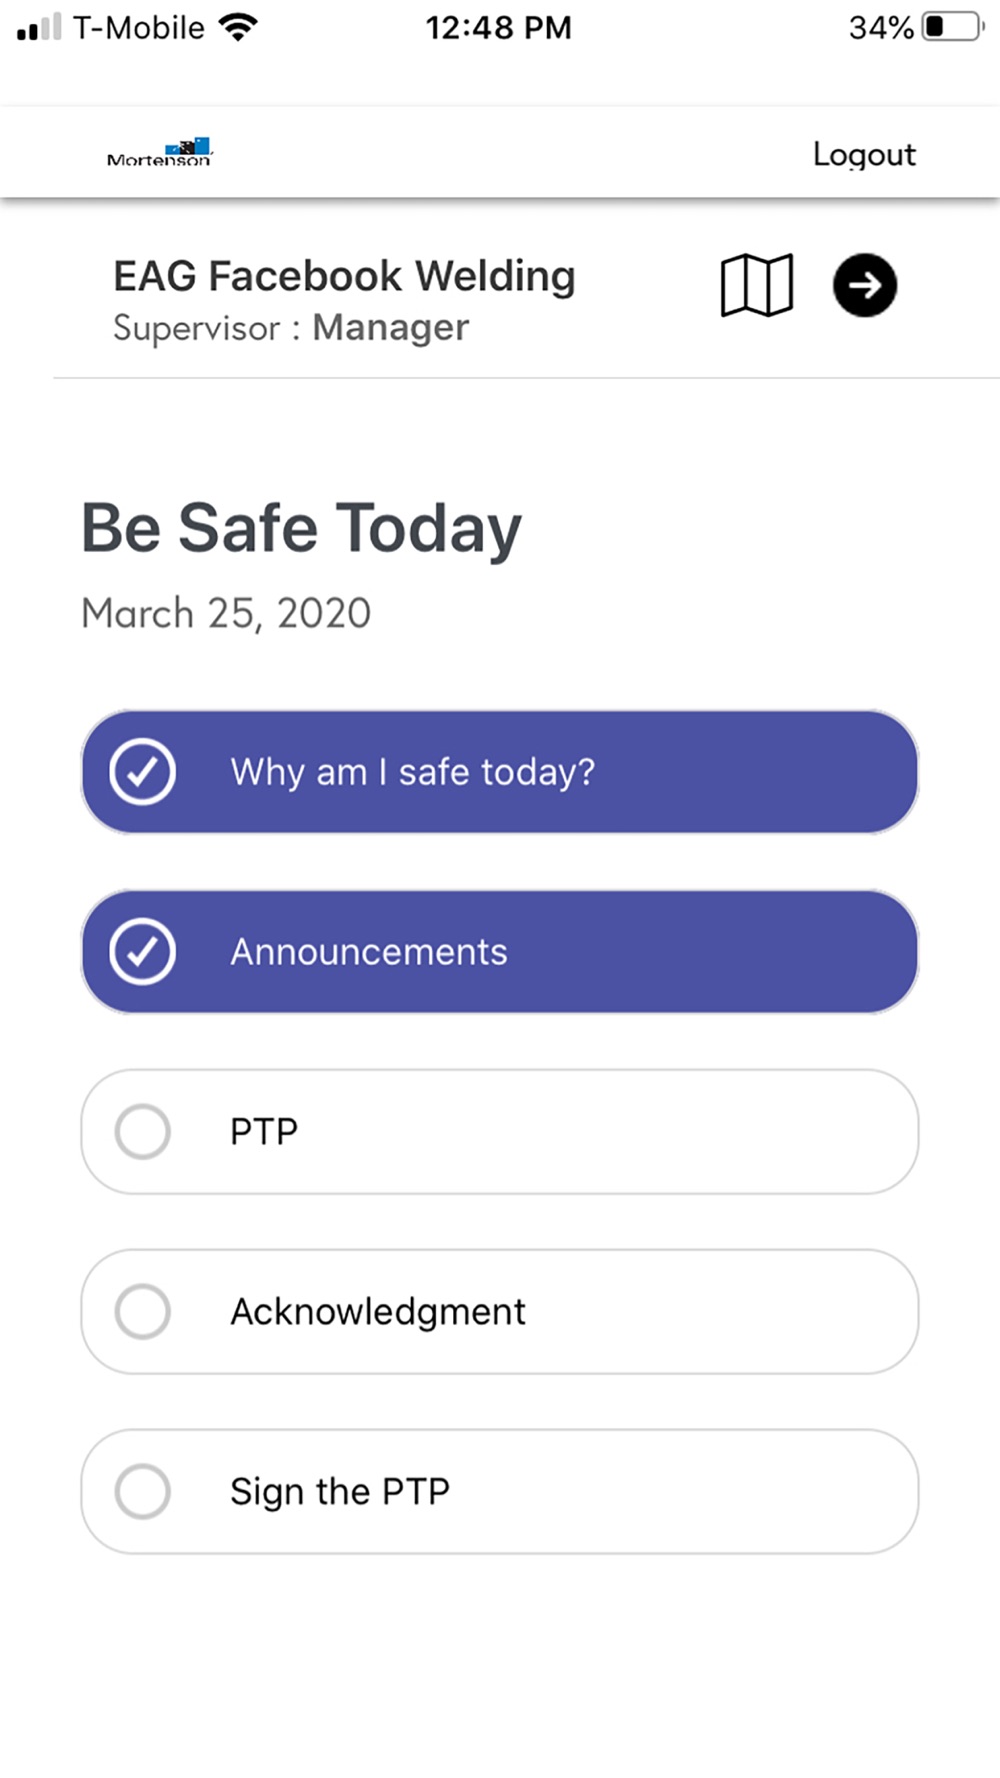Log out using the Logout link
The image size is (1000, 1778).
pos(864,155)
